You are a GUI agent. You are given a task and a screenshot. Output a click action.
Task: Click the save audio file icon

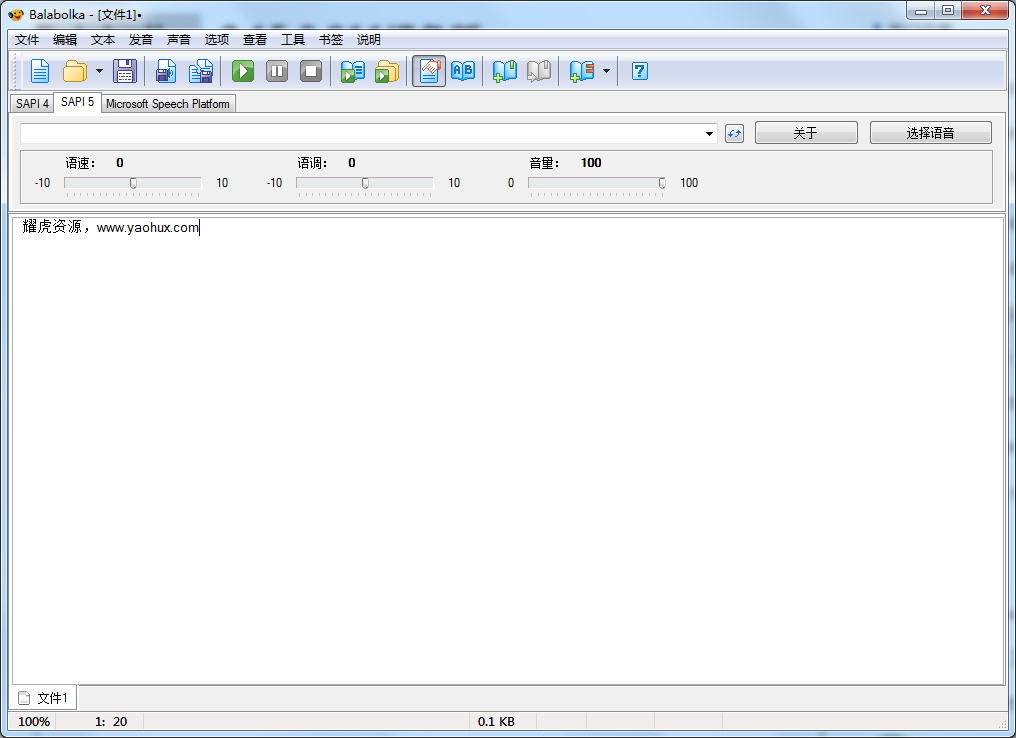coord(166,71)
